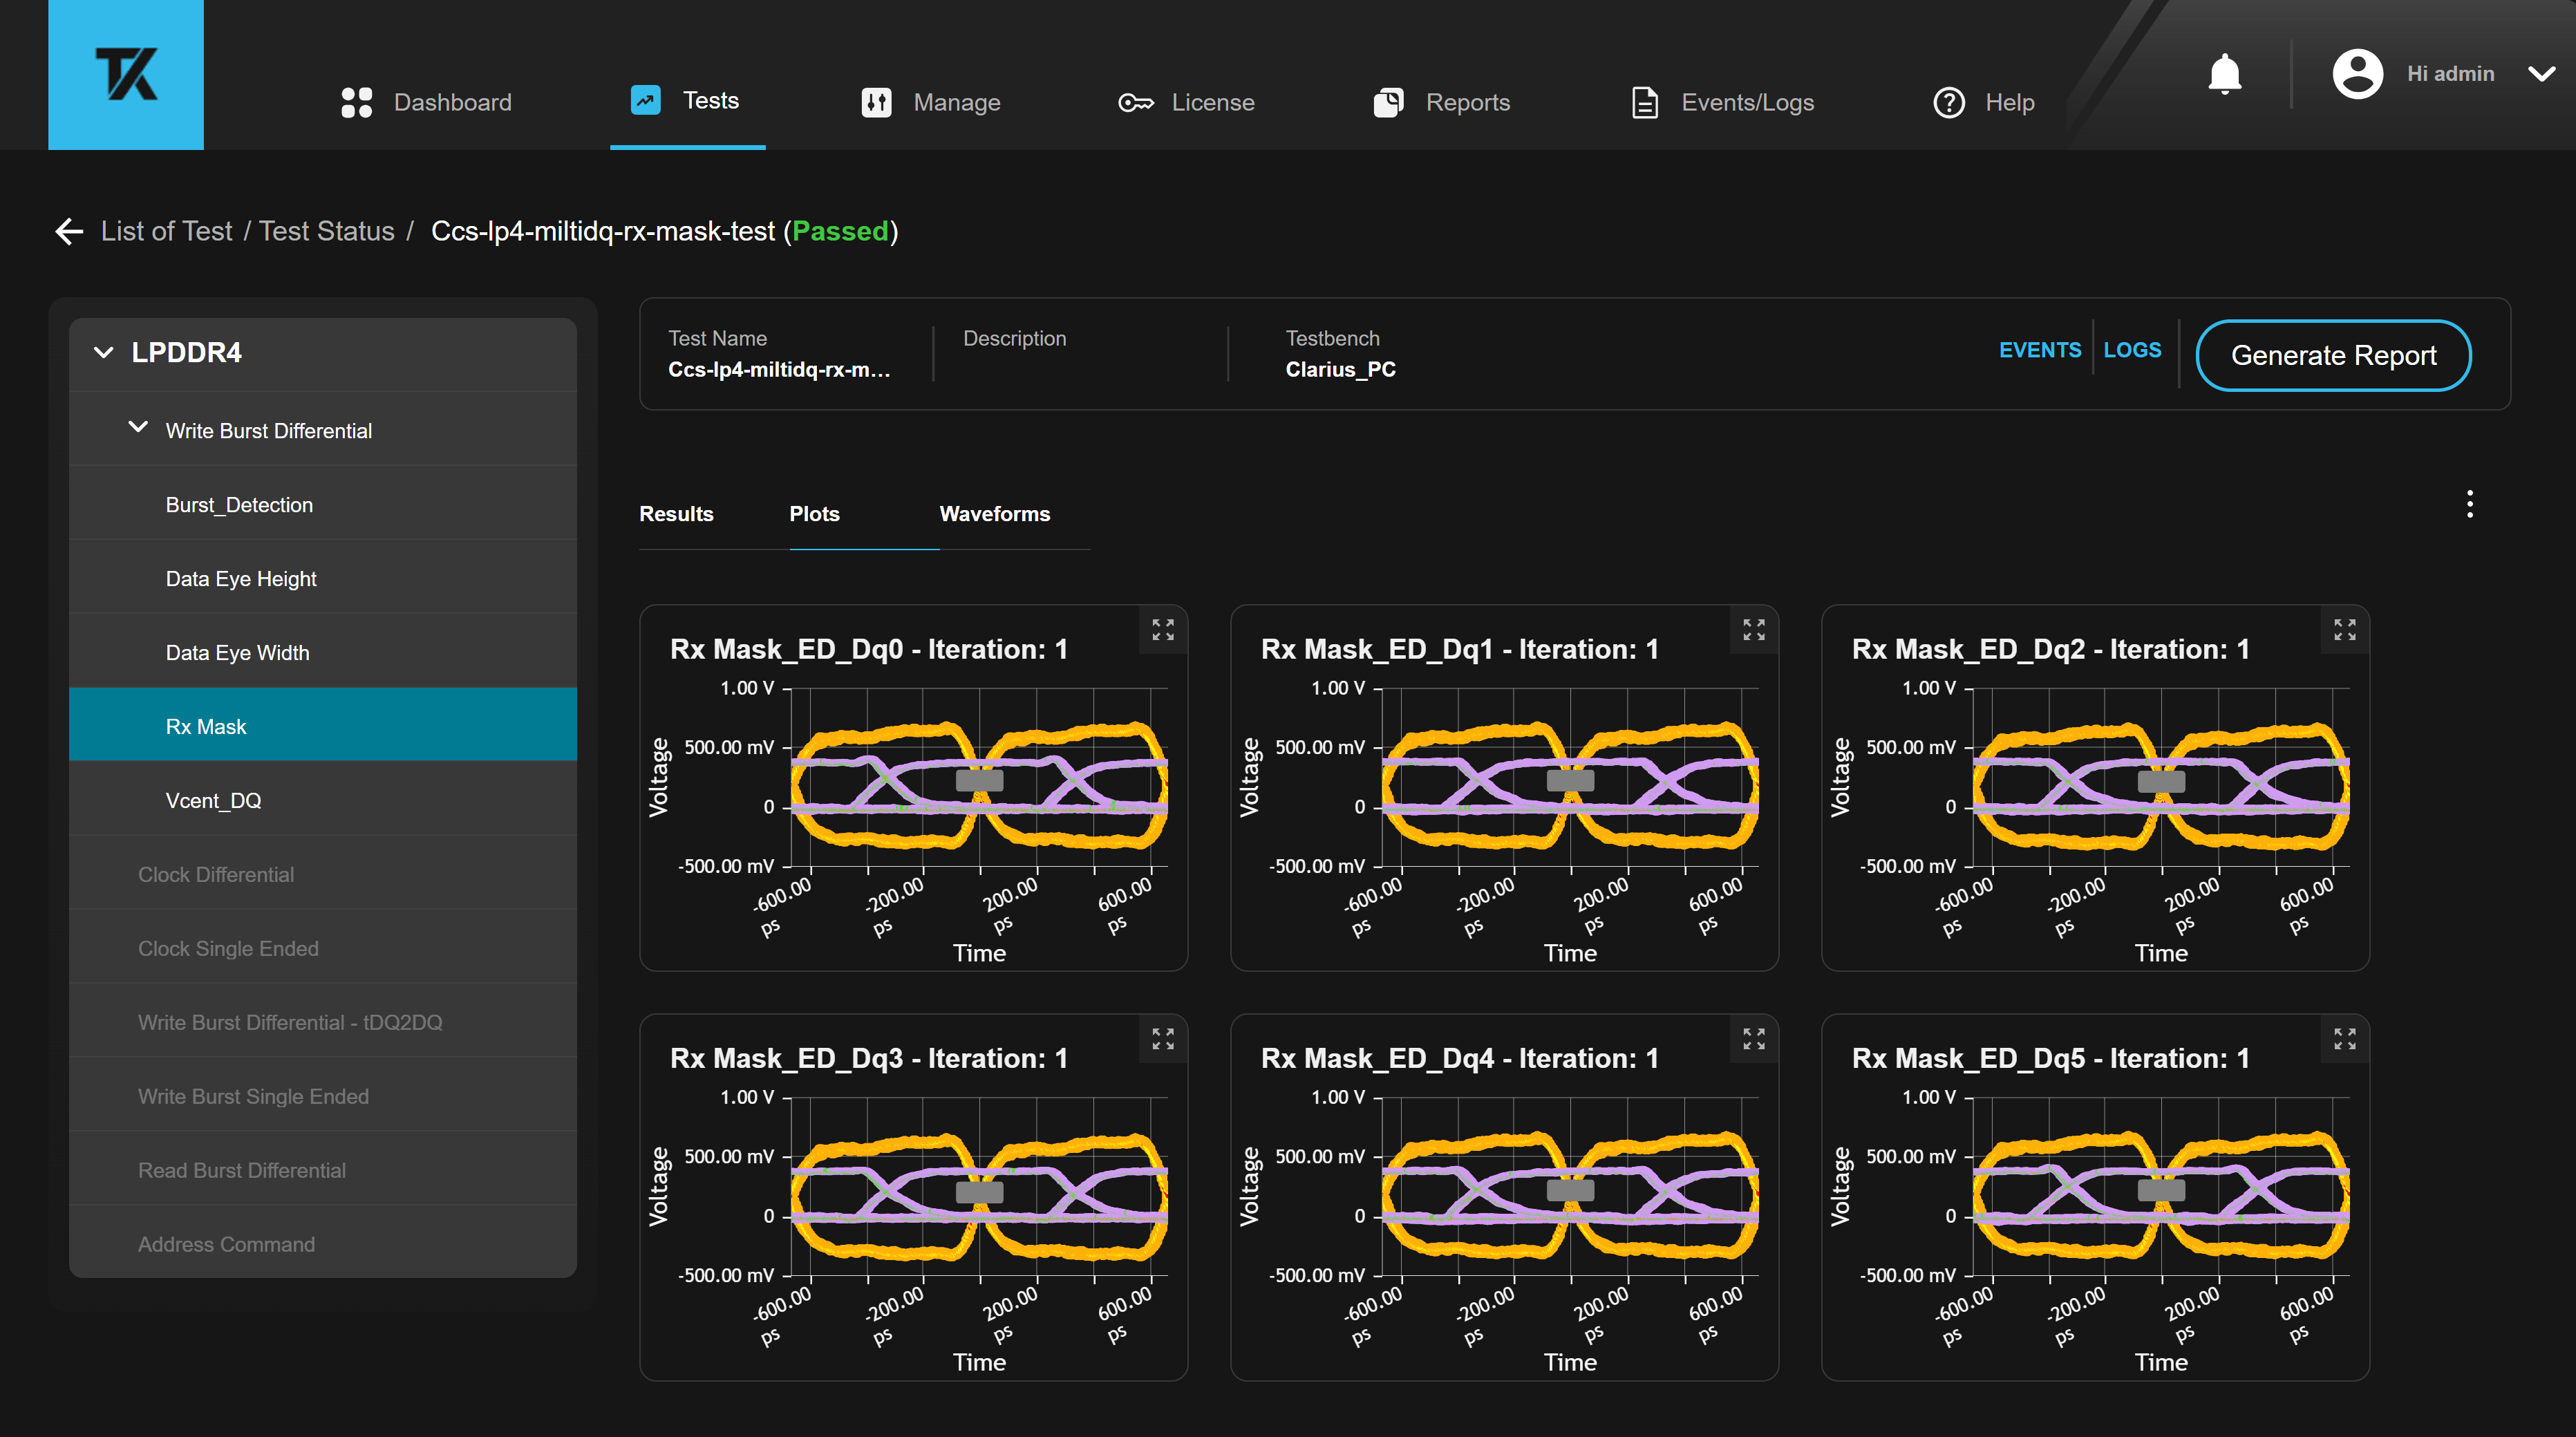Image resolution: width=2576 pixels, height=1437 pixels.
Task: Maximize the Rx Mask_ED_Dq2 plot
Action: 2344,630
